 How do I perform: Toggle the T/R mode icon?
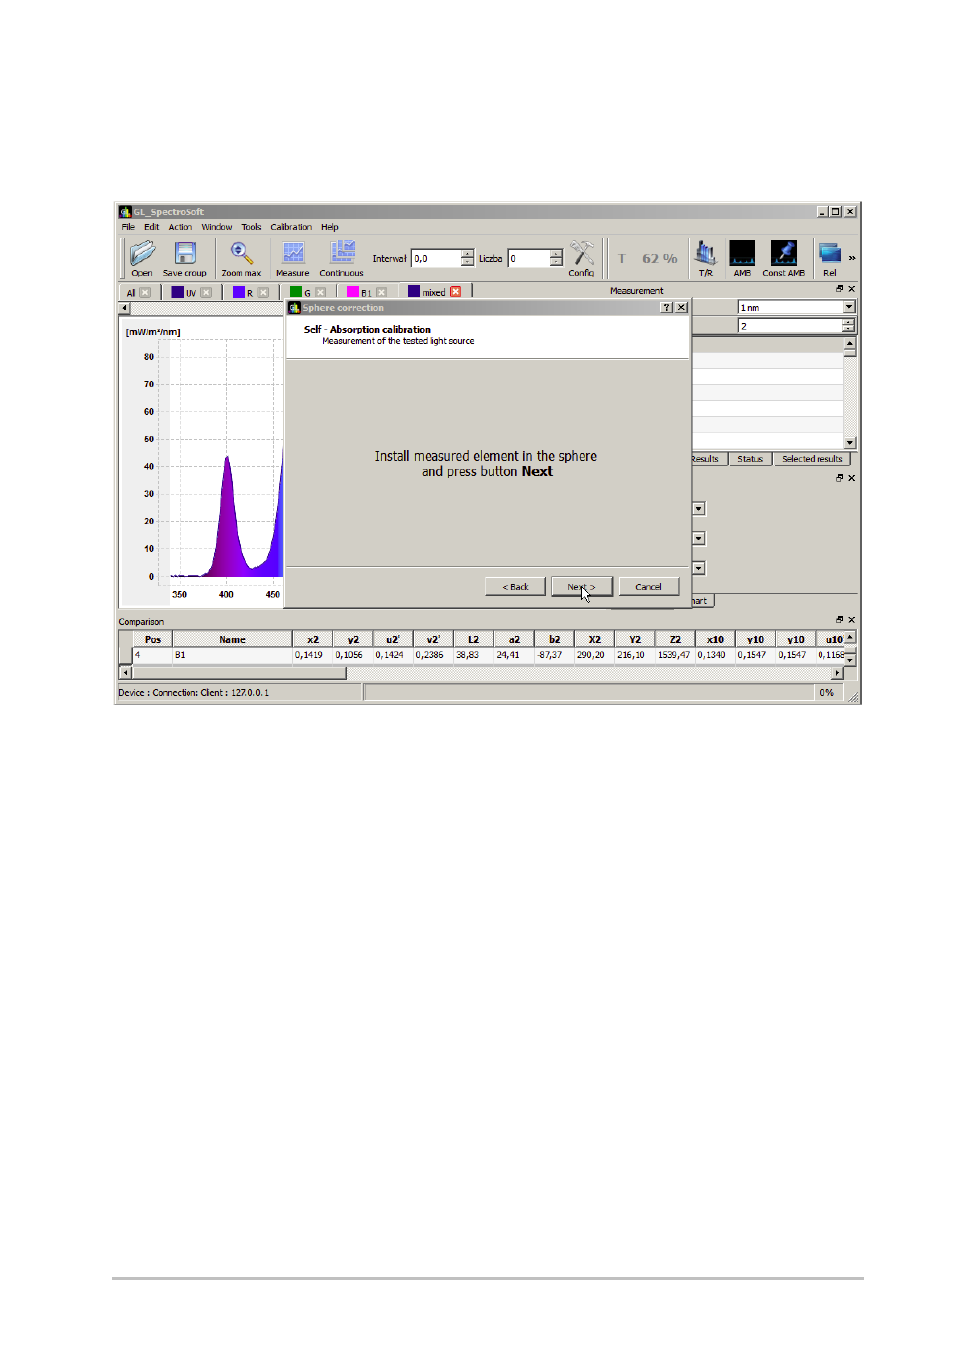click(x=706, y=258)
